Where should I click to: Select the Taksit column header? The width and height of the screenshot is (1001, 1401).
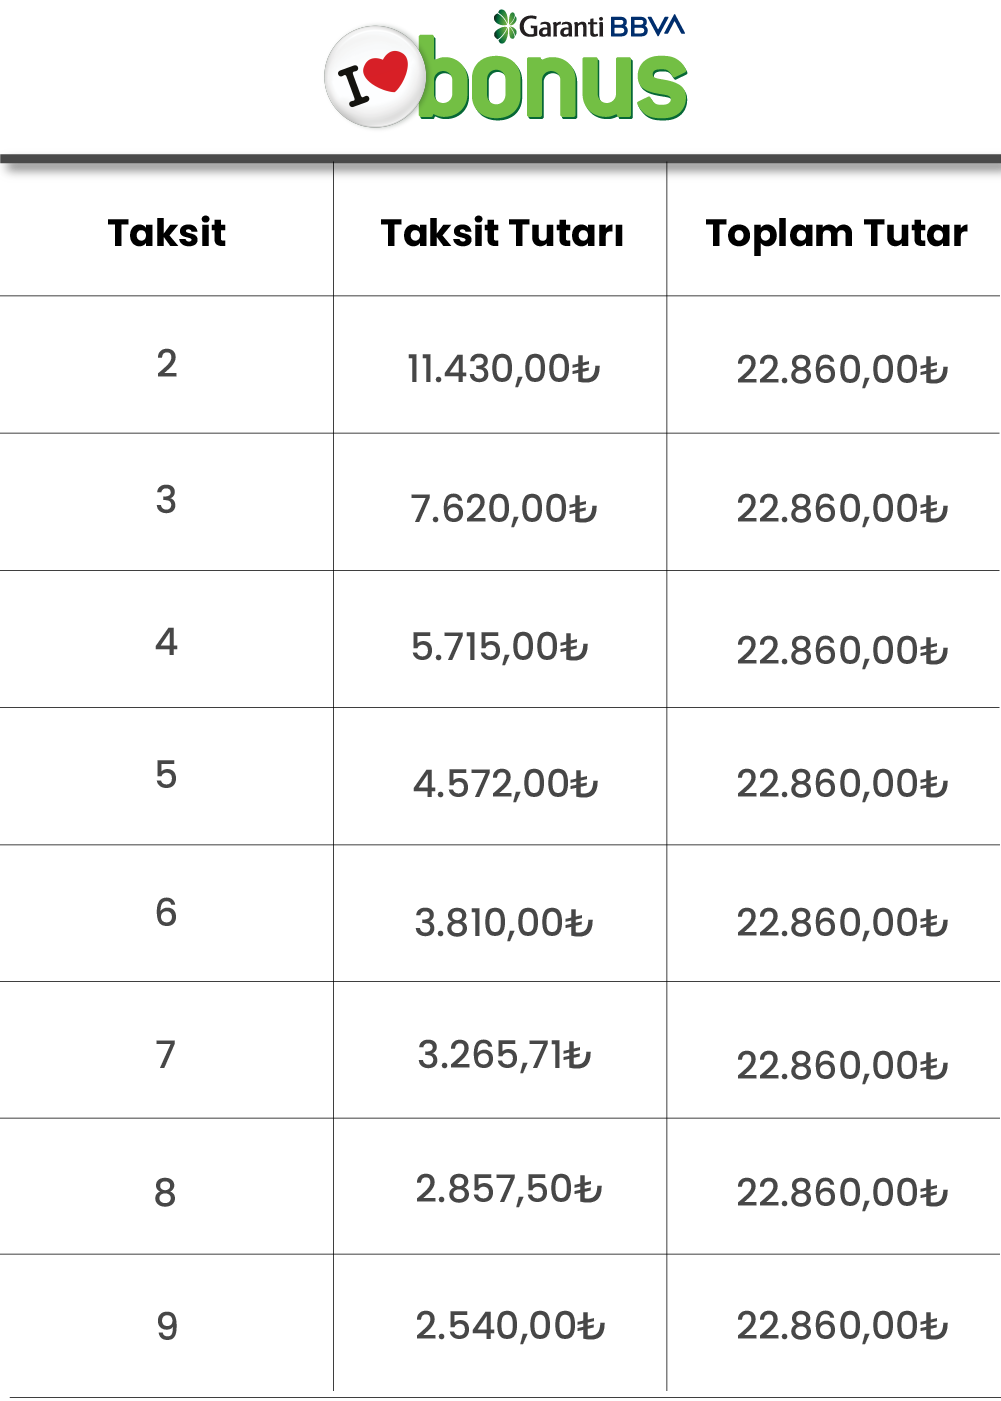(x=167, y=233)
